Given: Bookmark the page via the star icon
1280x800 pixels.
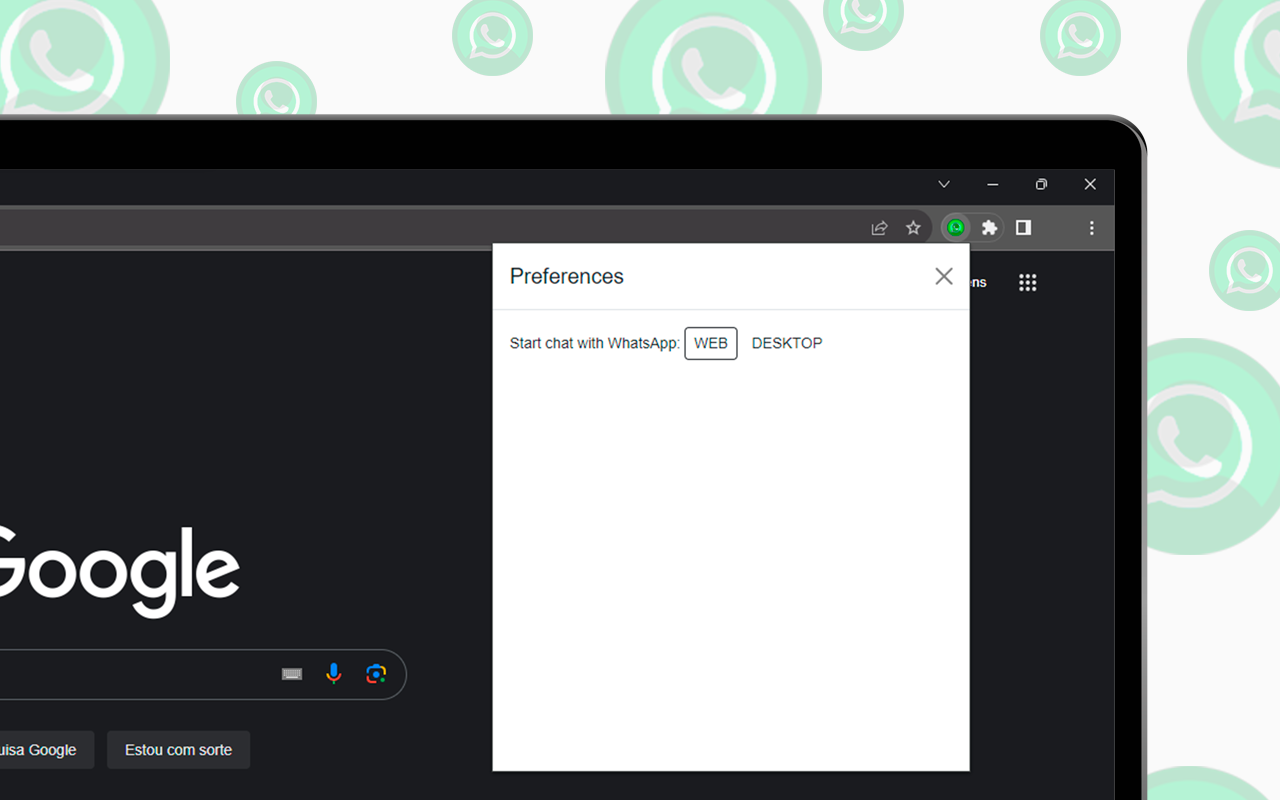Looking at the screenshot, I should pyautogui.click(x=913, y=227).
